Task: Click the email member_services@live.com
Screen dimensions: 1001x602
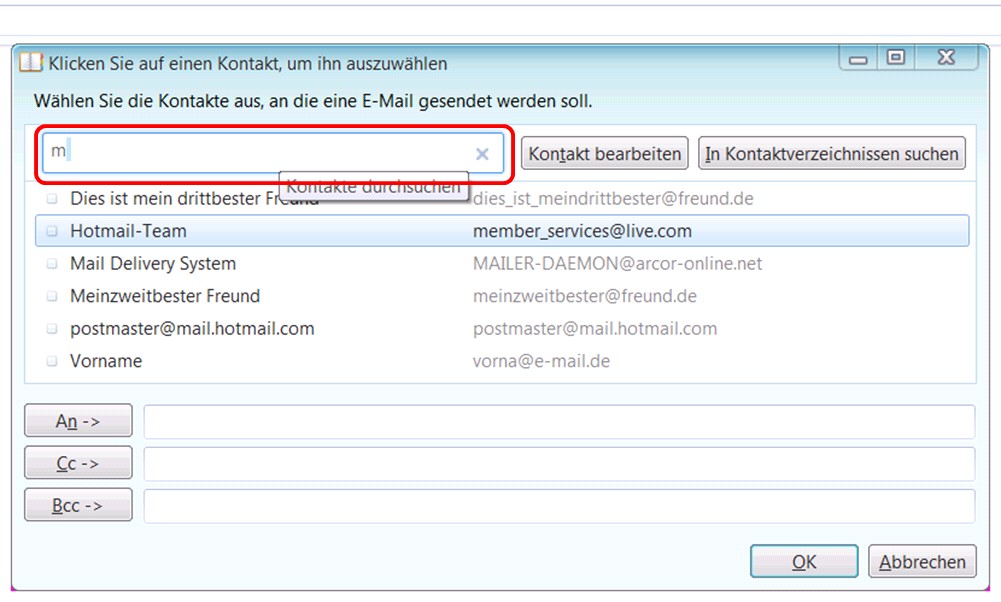Action: [582, 231]
